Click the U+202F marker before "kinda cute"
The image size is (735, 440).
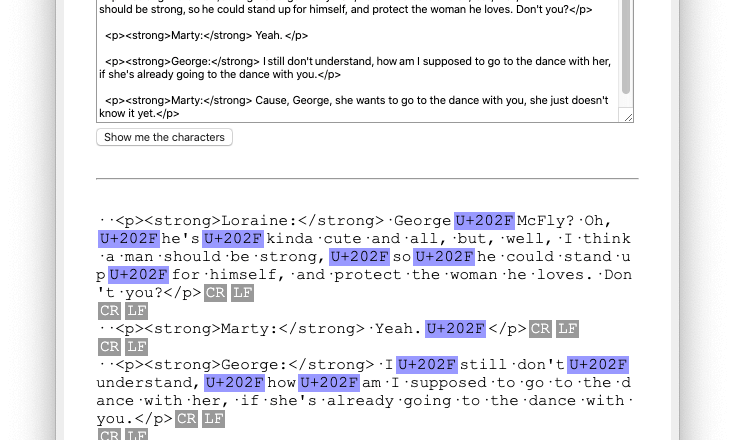[232, 239]
